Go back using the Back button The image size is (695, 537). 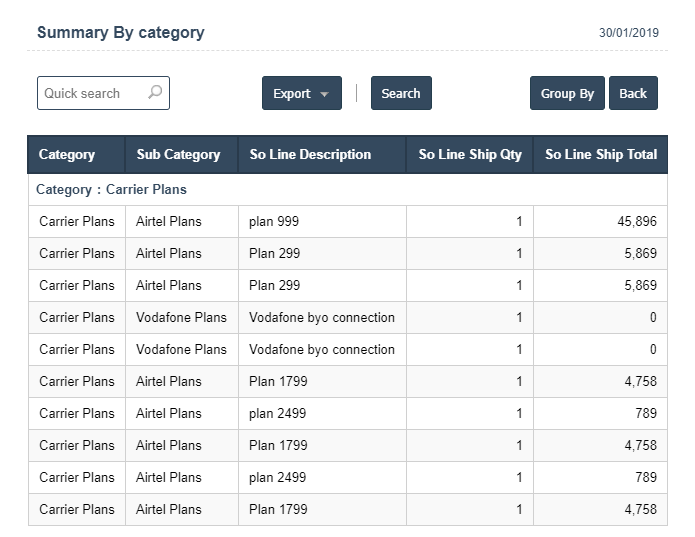tap(633, 93)
